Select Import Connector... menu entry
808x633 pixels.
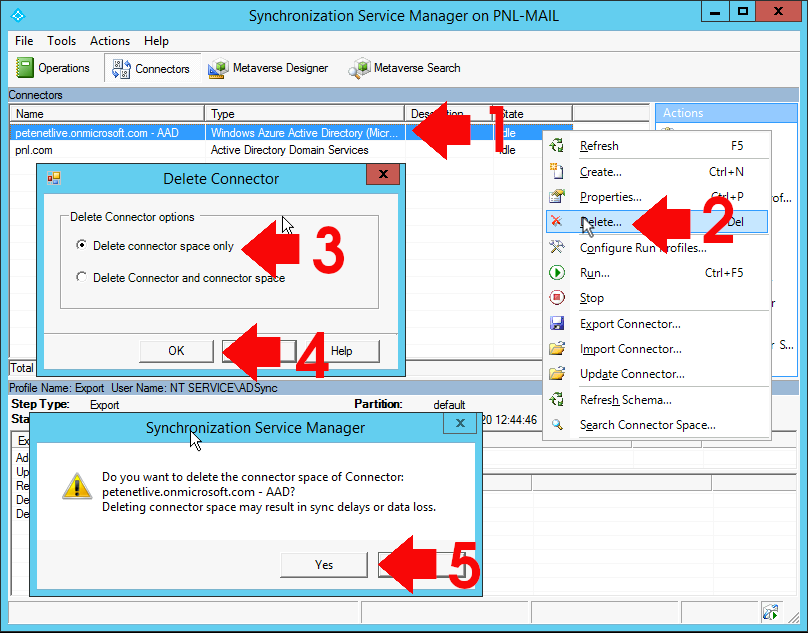(x=657, y=349)
